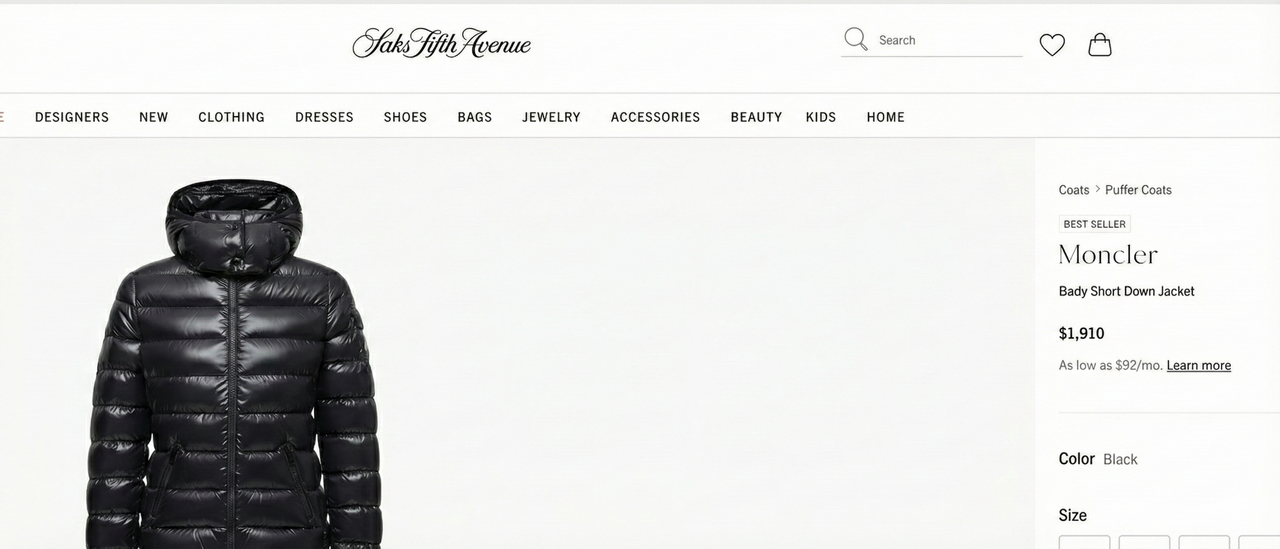This screenshot has height=549, width=1280.
Task: Open the CLOTHING category menu
Action: click(x=231, y=117)
